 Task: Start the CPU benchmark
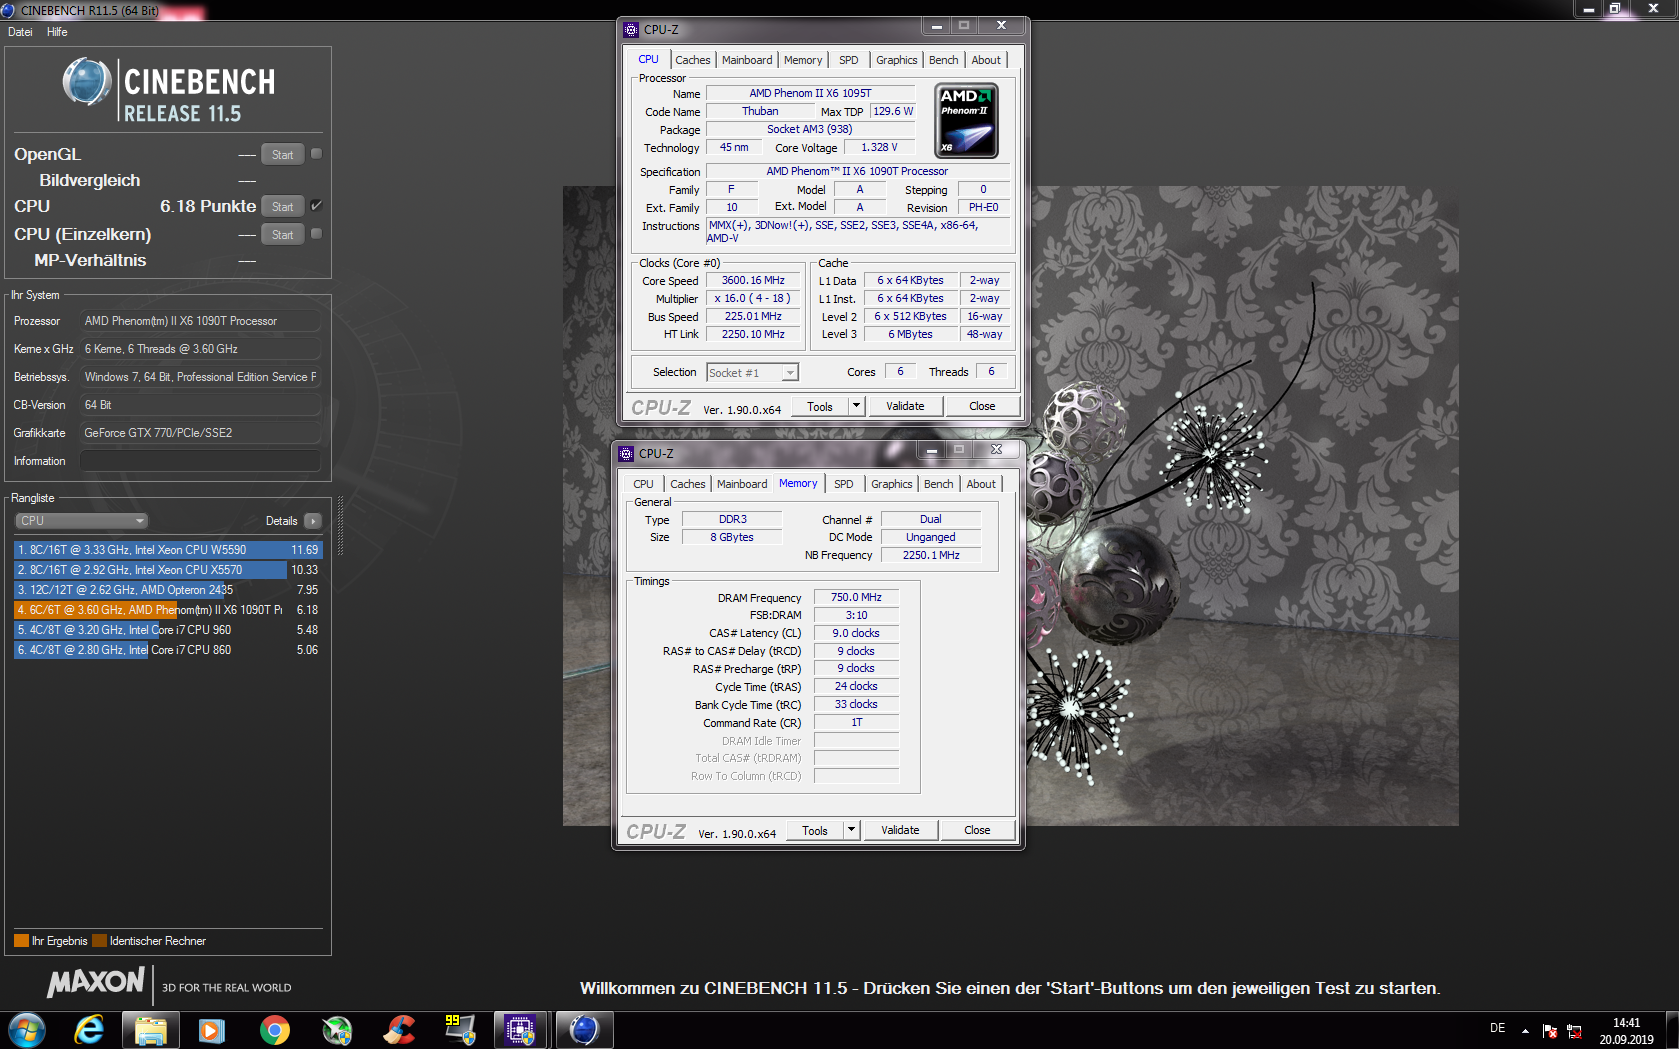[x=283, y=206]
